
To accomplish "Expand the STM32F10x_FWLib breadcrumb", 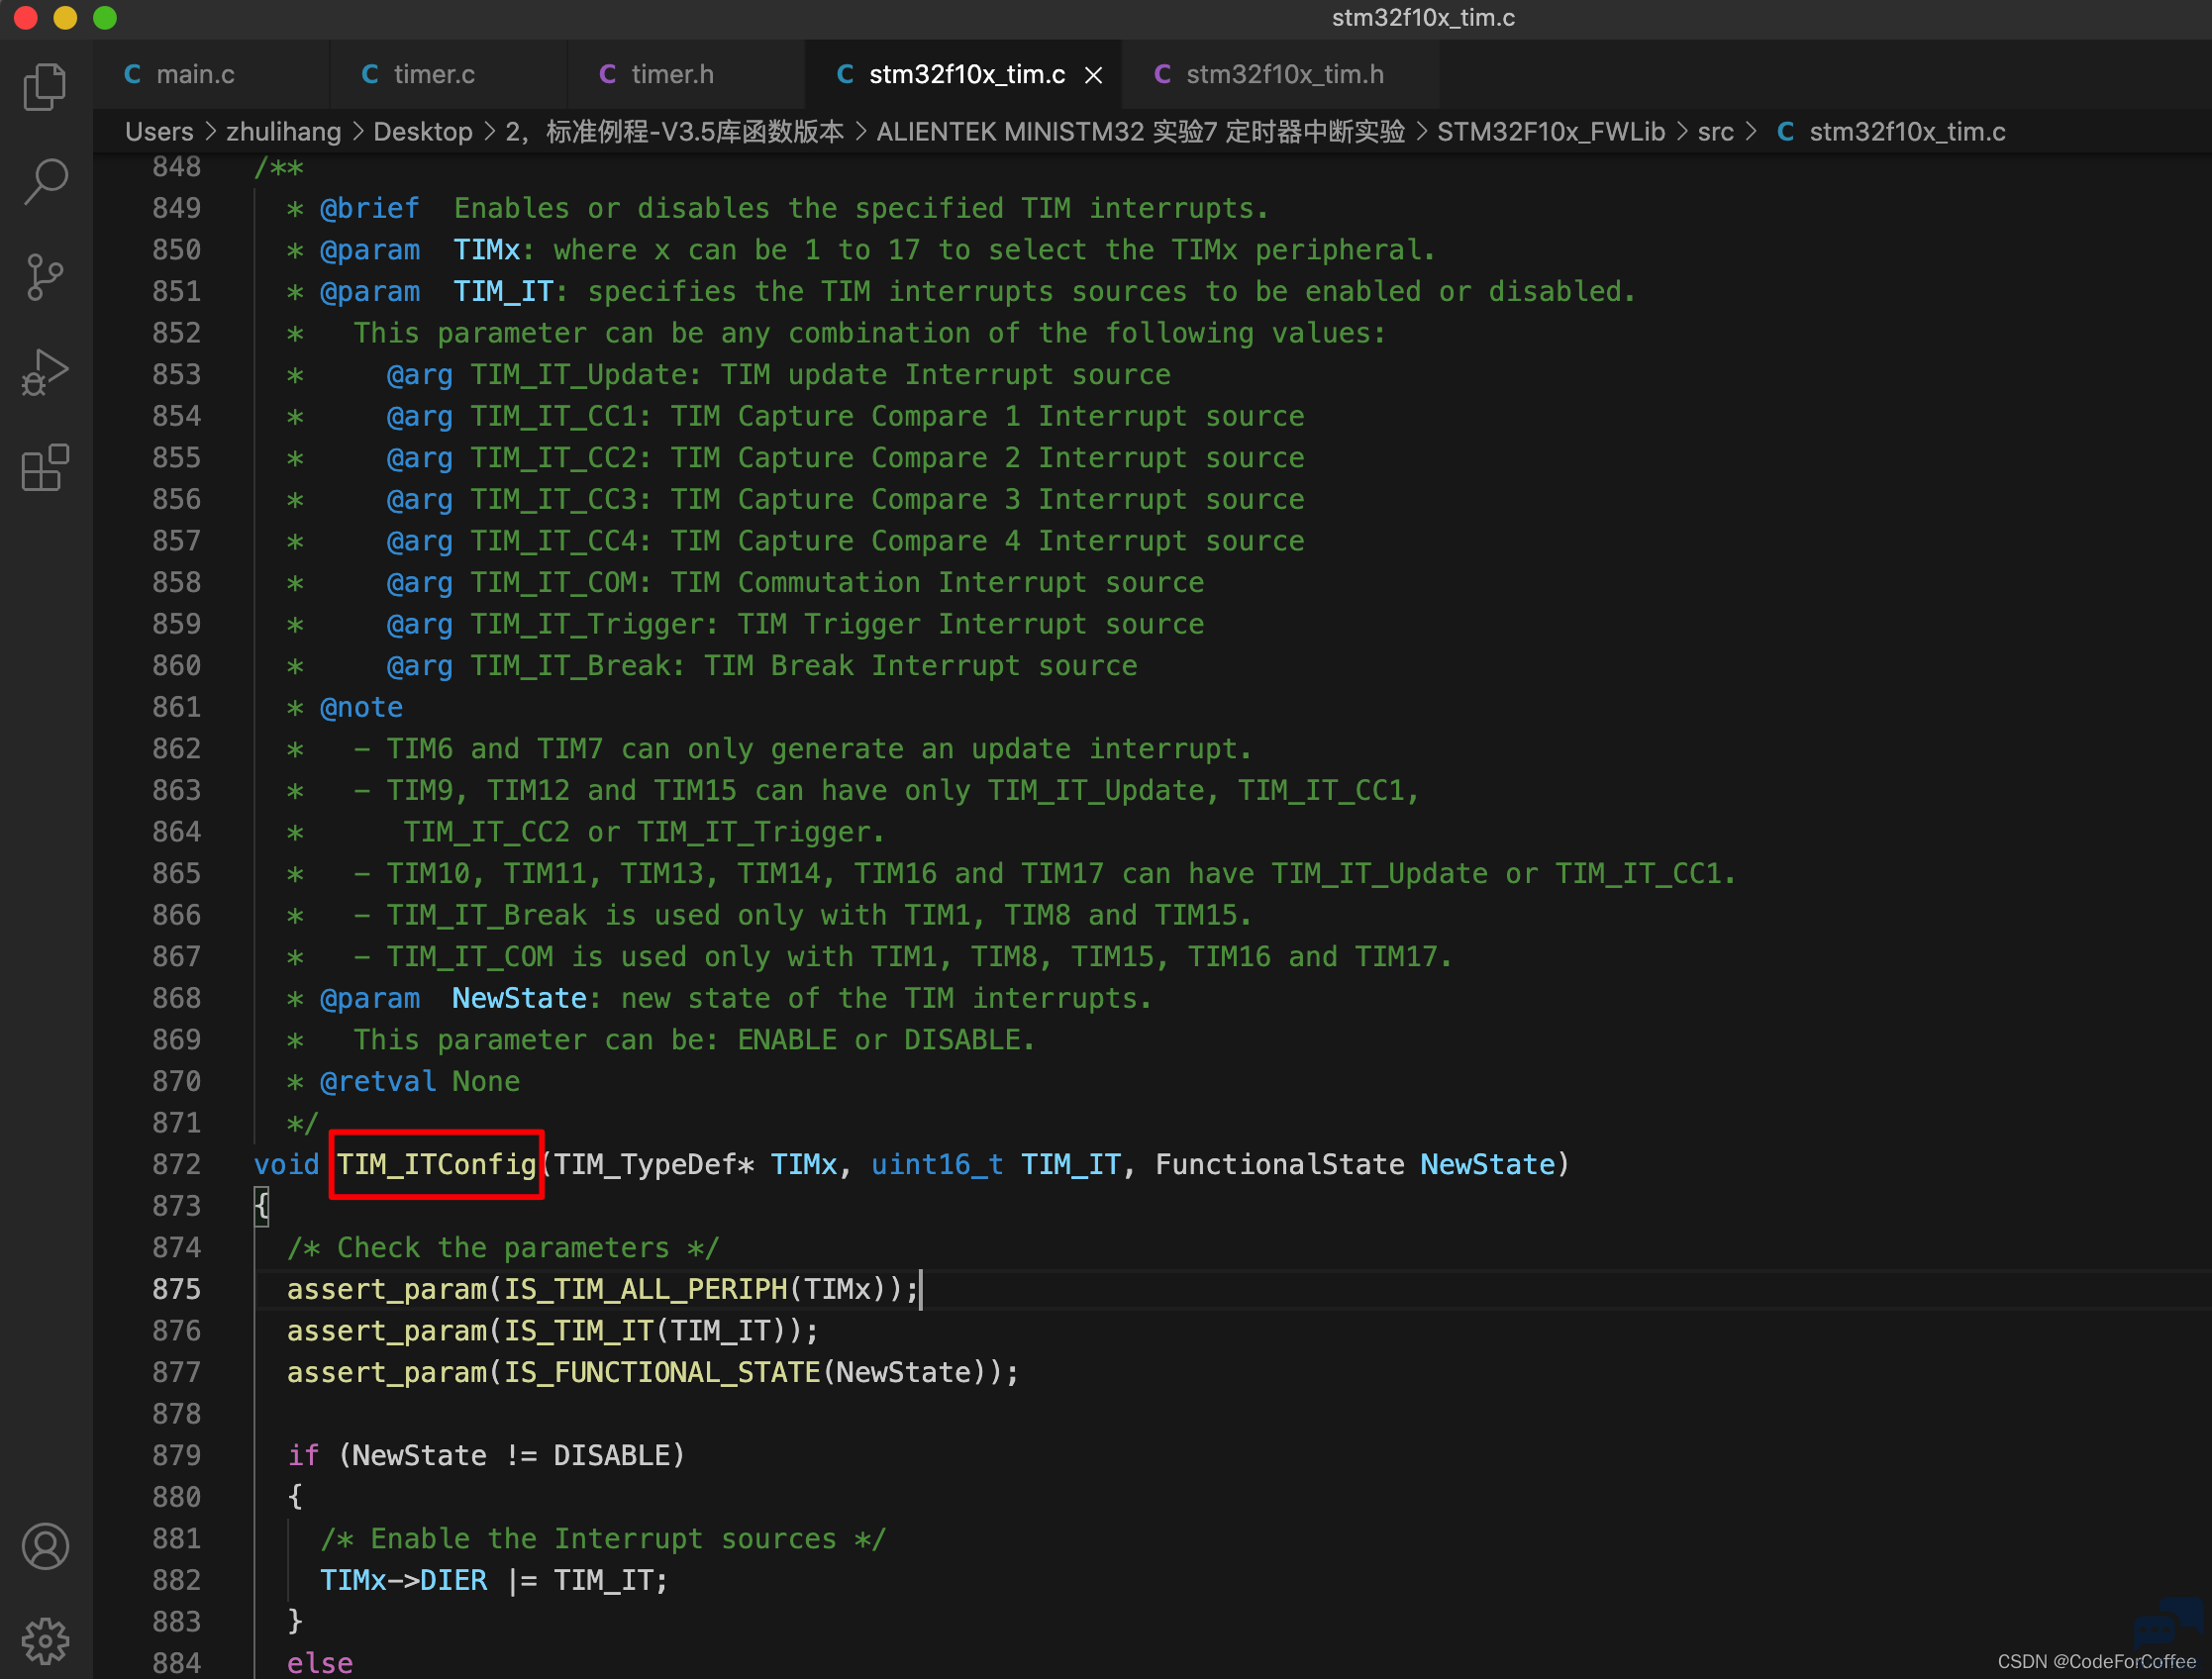I will 1551,132.
